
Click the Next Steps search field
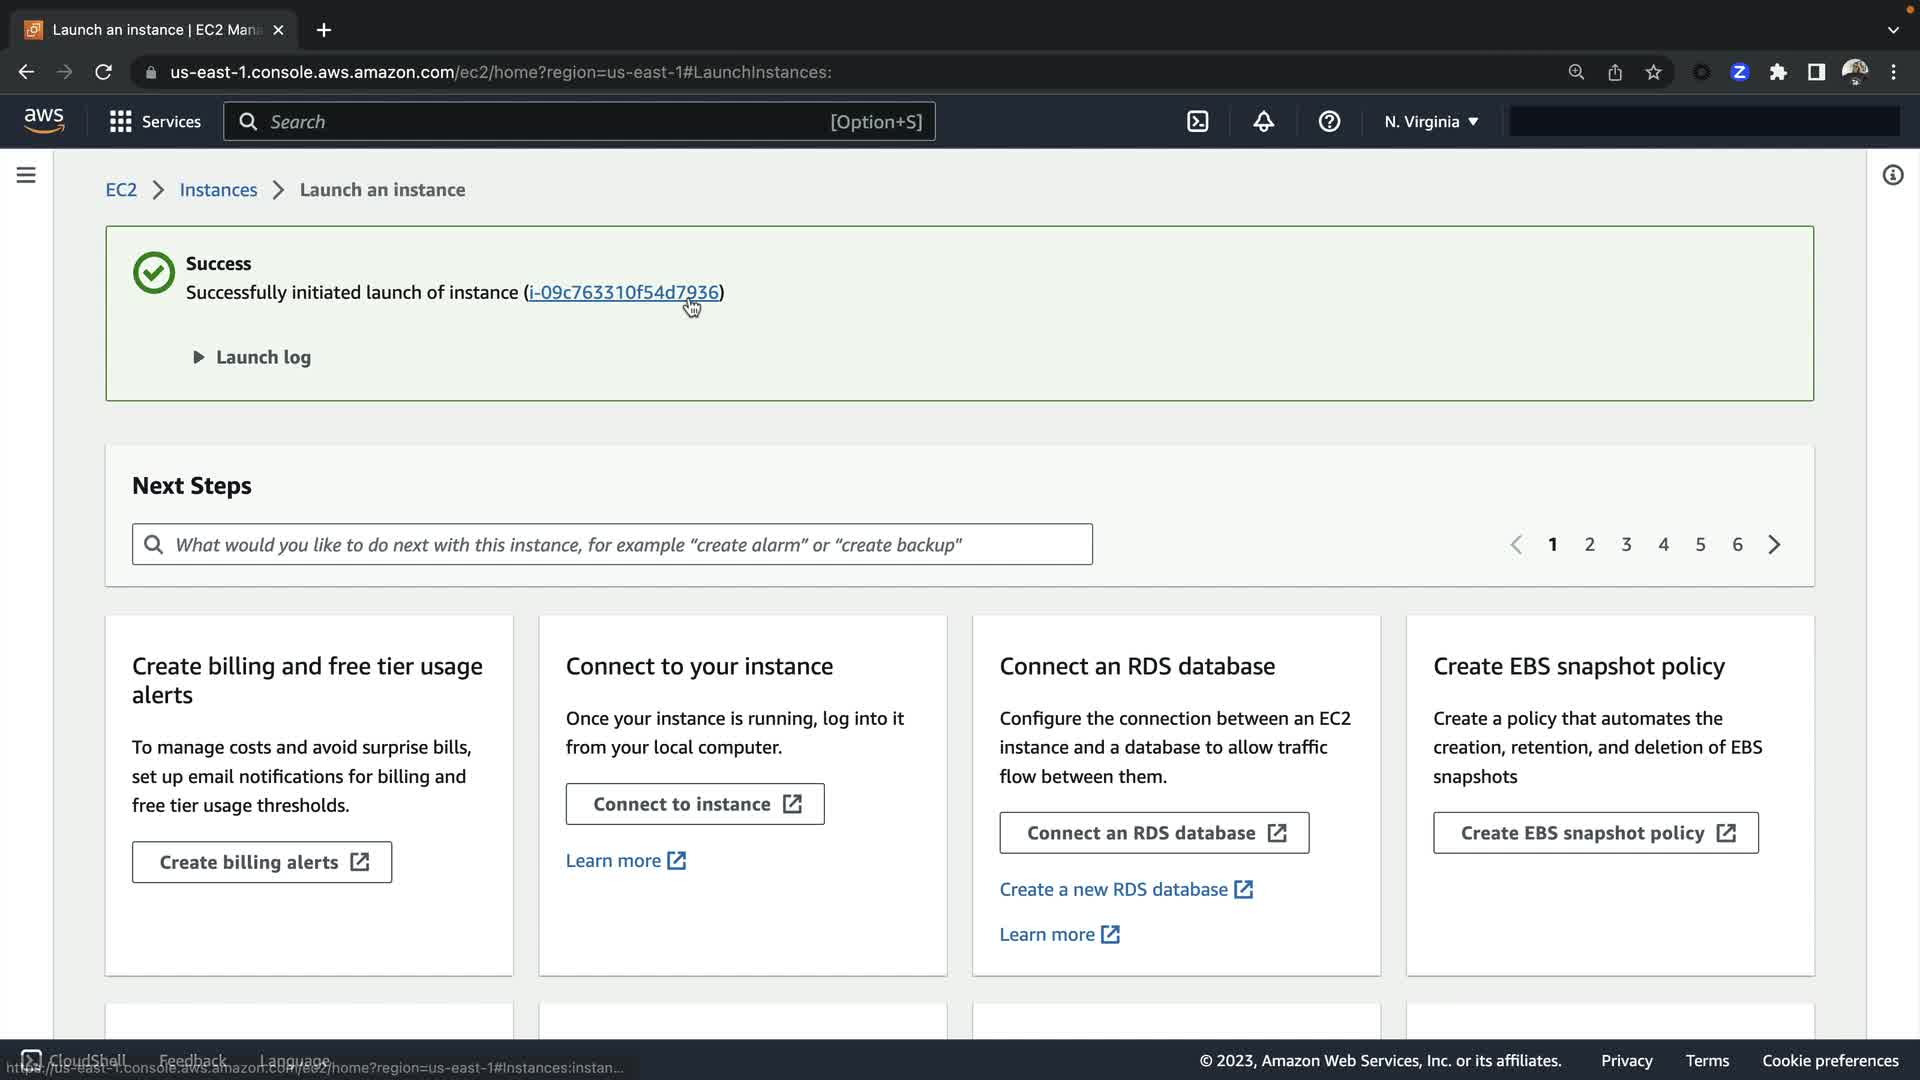[x=612, y=545]
